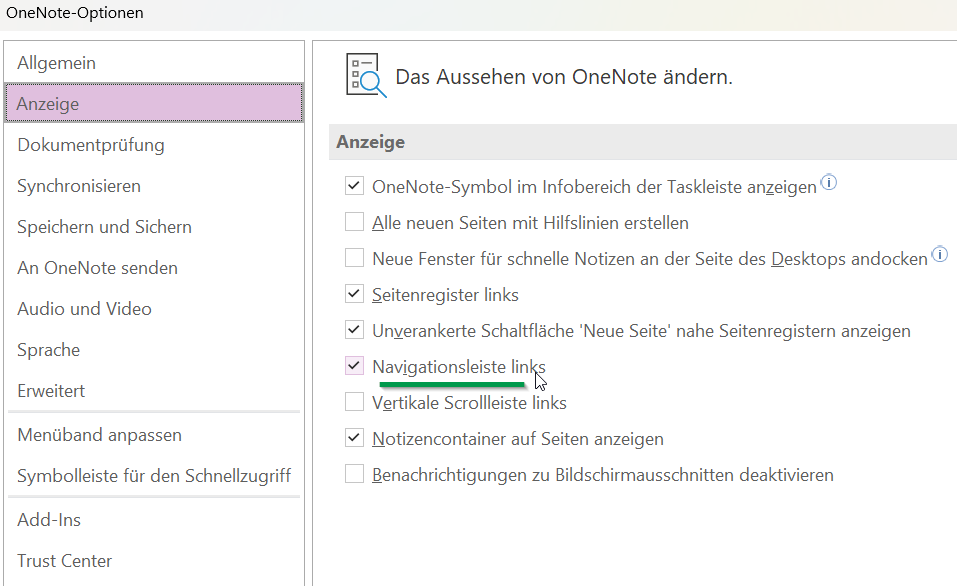The width and height of the screenshot is (957, 586).
Task: Uncheck Navigationsleiste links checkbox
Action: tap(354, 366)
